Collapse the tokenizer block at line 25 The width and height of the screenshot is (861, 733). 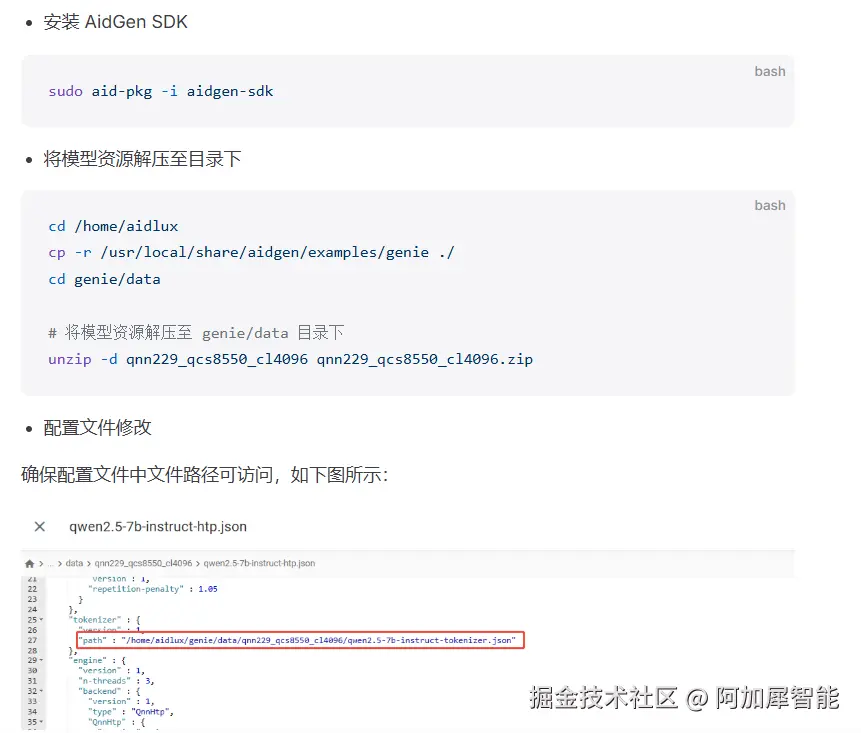pos(41,620)
